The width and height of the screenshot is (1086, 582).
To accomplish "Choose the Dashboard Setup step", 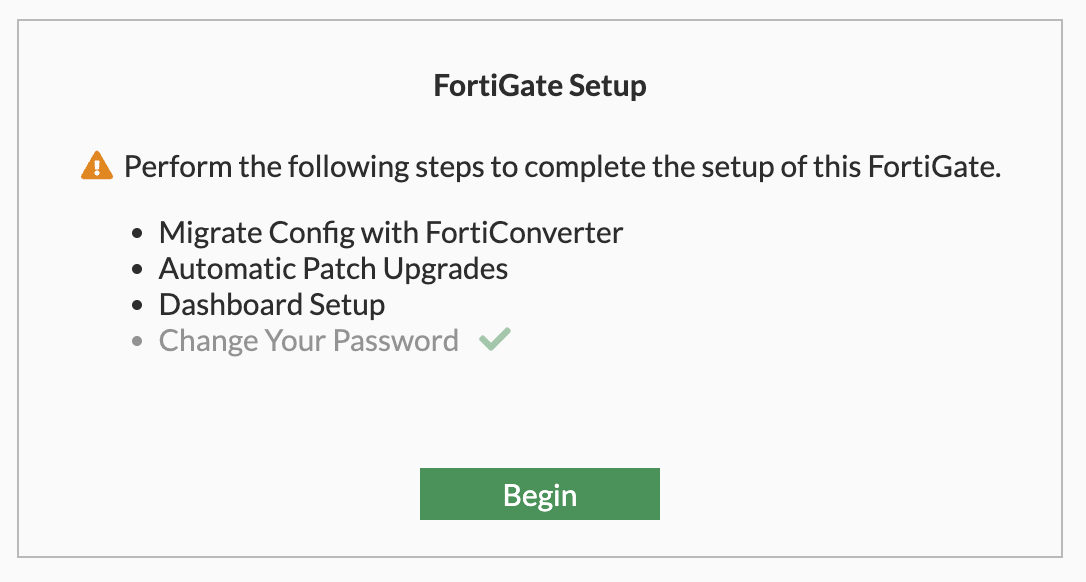I will pyautogui.click(x=272, y=305).
